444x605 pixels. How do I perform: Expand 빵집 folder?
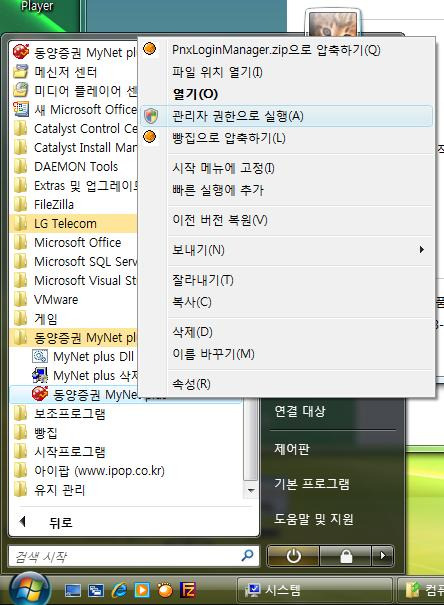coord(127,433)
